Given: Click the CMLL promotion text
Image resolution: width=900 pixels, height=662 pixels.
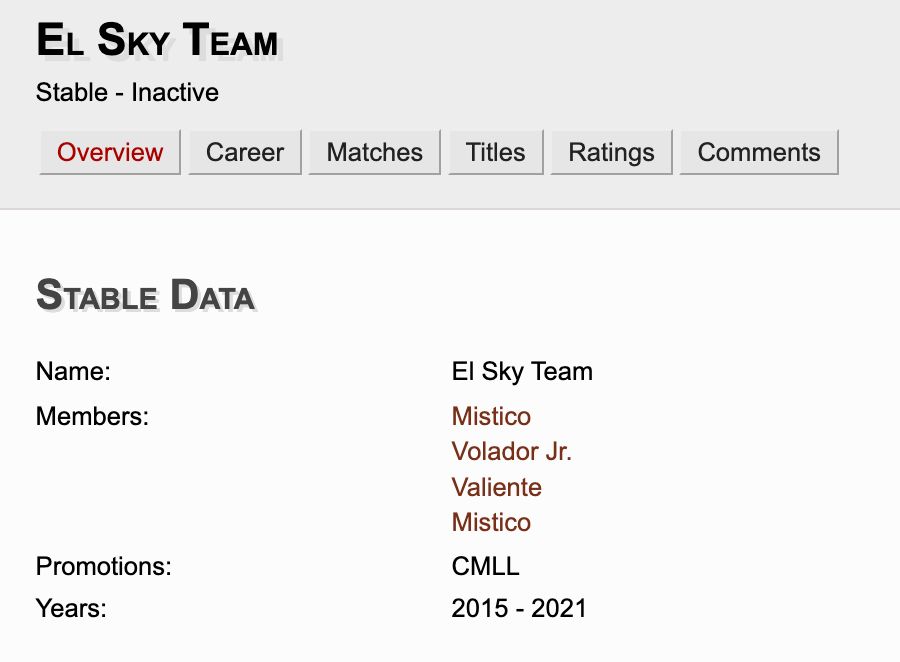Looking at the screenshot, I should pos(485,566).
